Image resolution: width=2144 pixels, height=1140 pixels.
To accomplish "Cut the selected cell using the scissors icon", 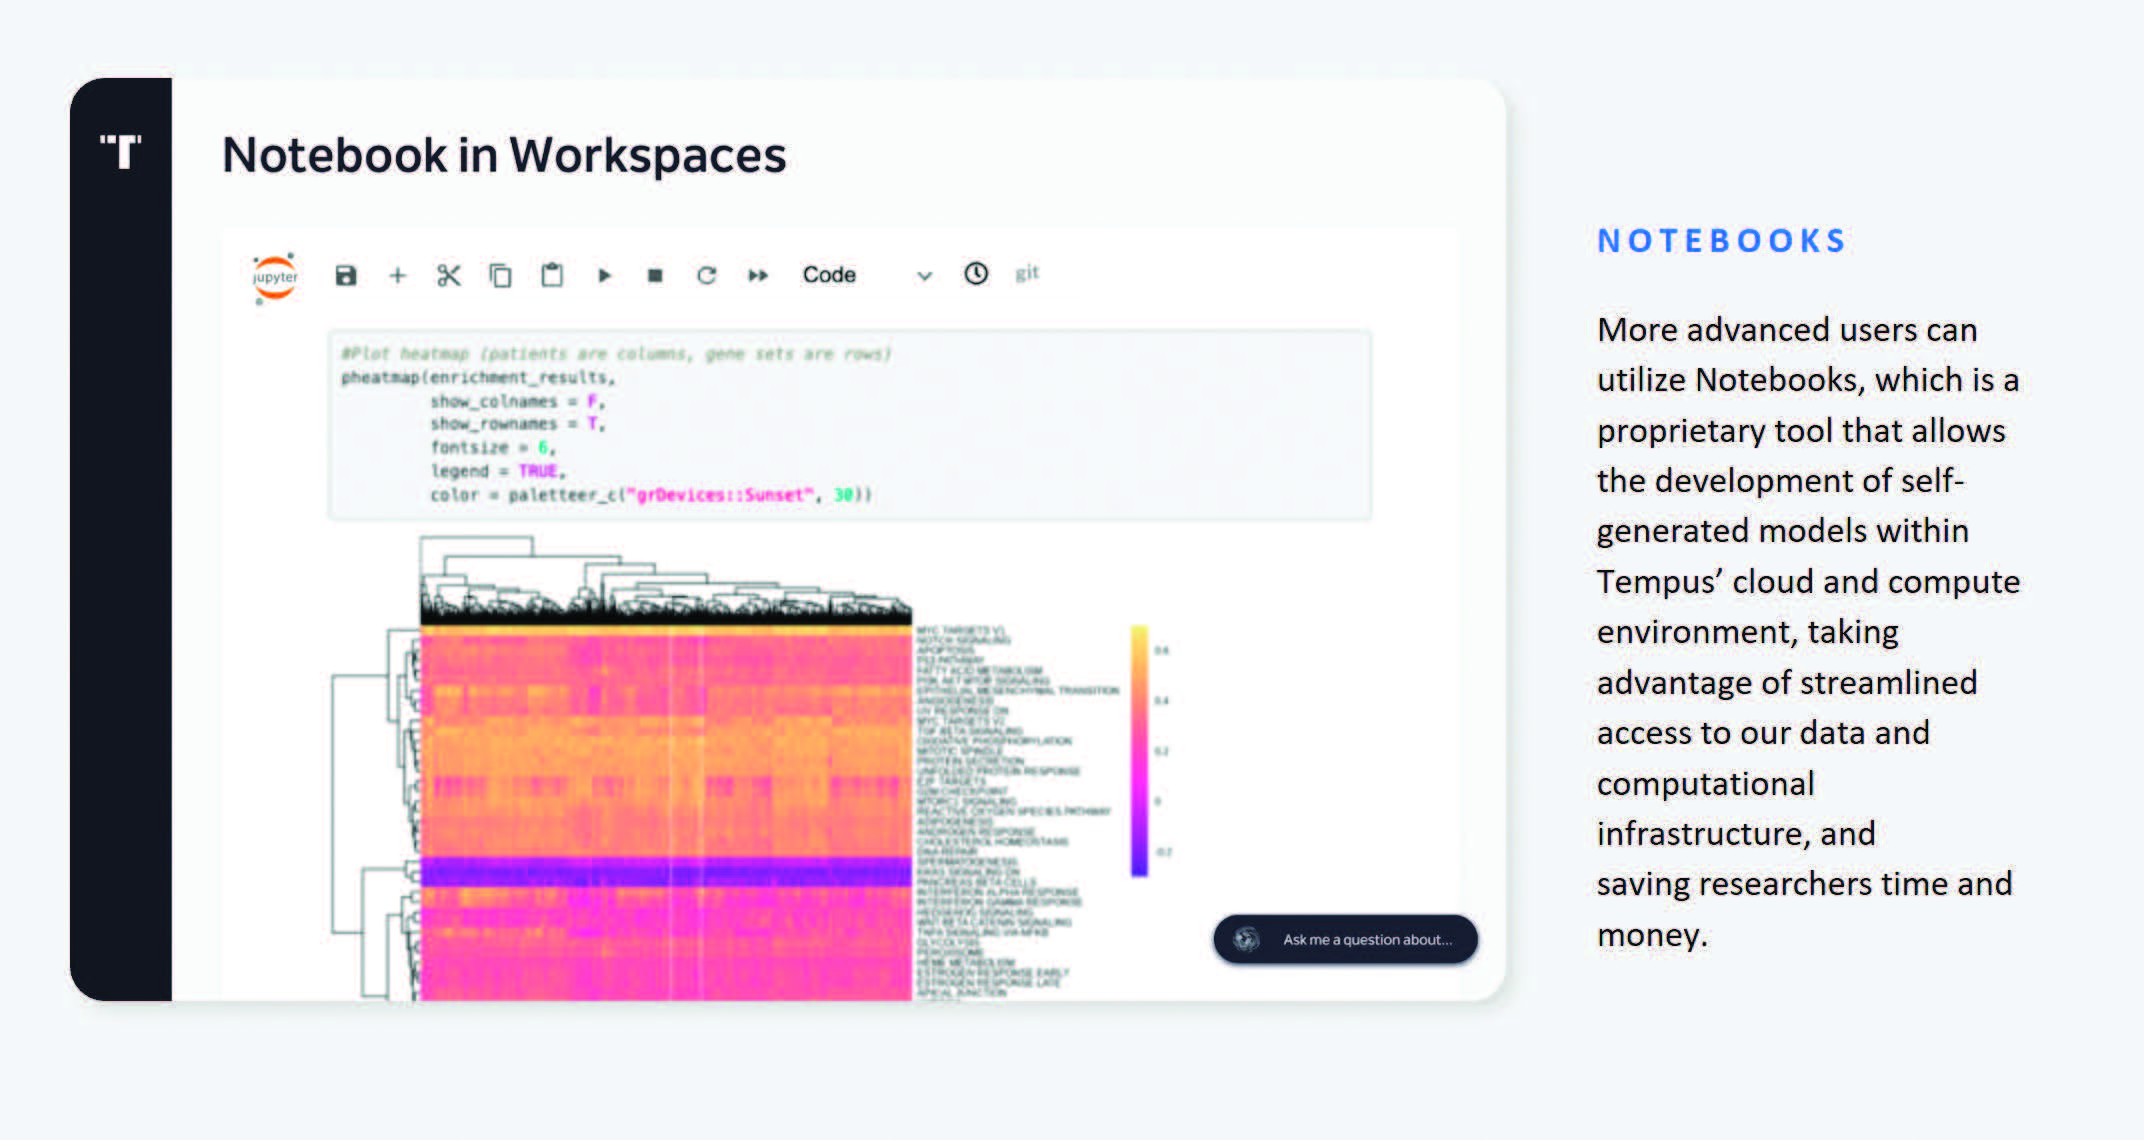I will click(448, 276).
